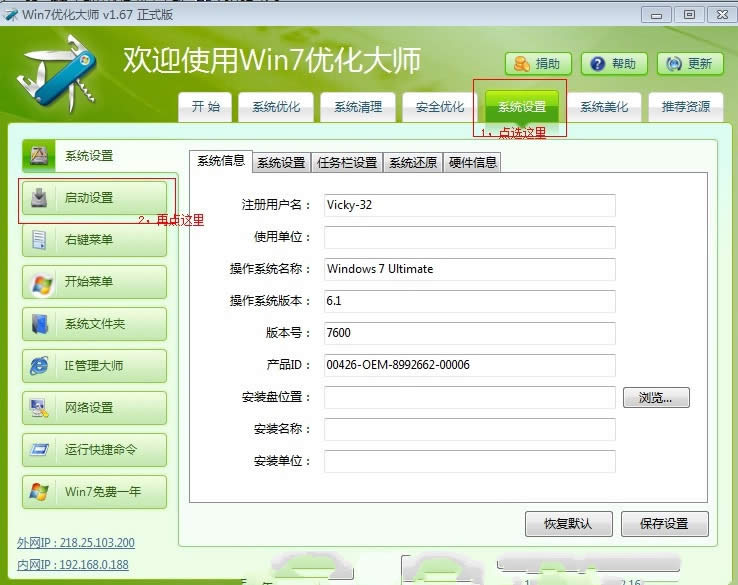The width and height of the screenshot is (738, 585).
Task: Click the 启动设置 download icon
Action: click(39, 197)
